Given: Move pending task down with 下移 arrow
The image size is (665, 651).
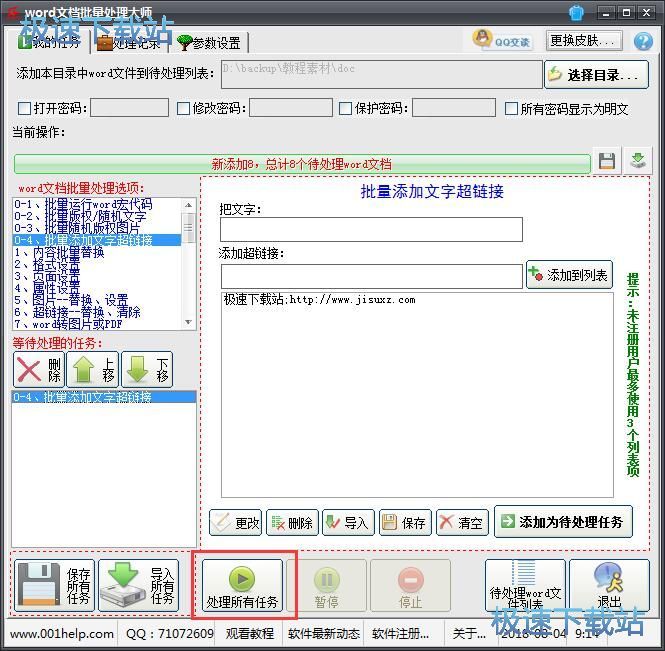Looking at the screenshot, I should 147,369.
